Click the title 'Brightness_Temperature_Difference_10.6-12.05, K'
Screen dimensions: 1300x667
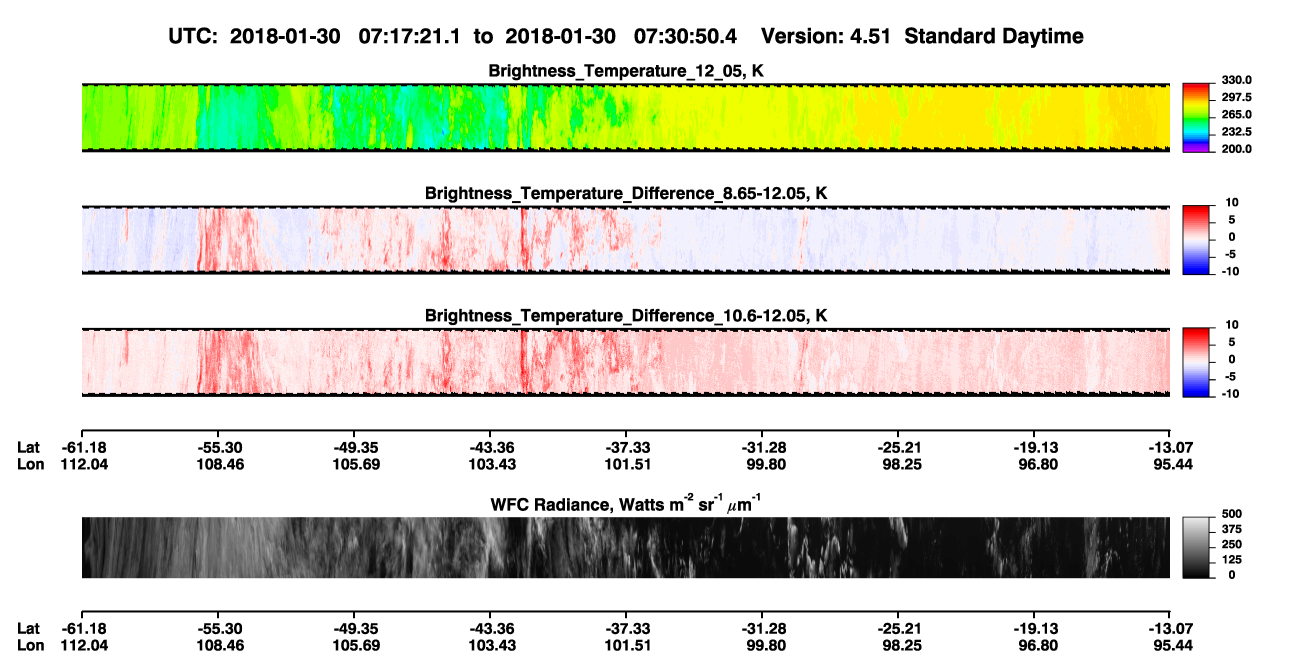coord(627,316)
